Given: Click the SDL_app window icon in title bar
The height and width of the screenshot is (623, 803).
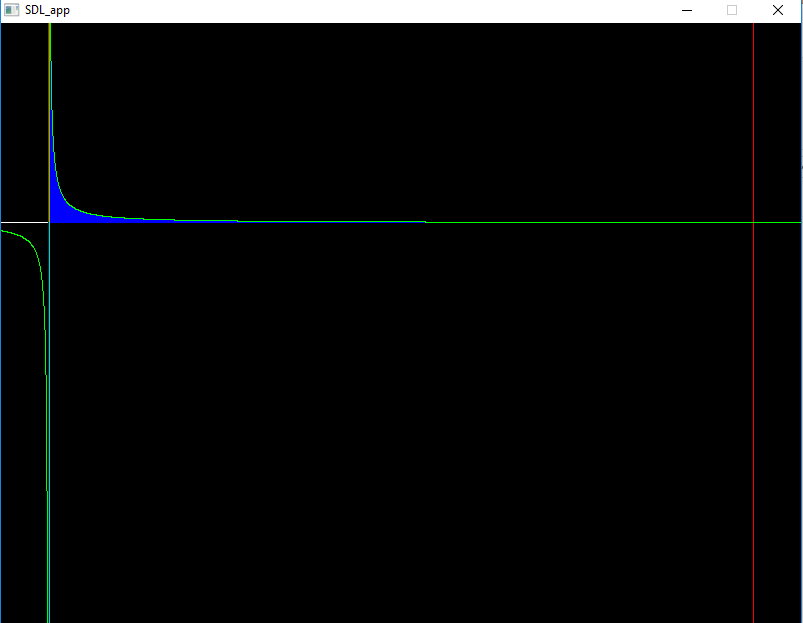Looking at the screenshot, I should pyautogui.click(x=12, y=10).
